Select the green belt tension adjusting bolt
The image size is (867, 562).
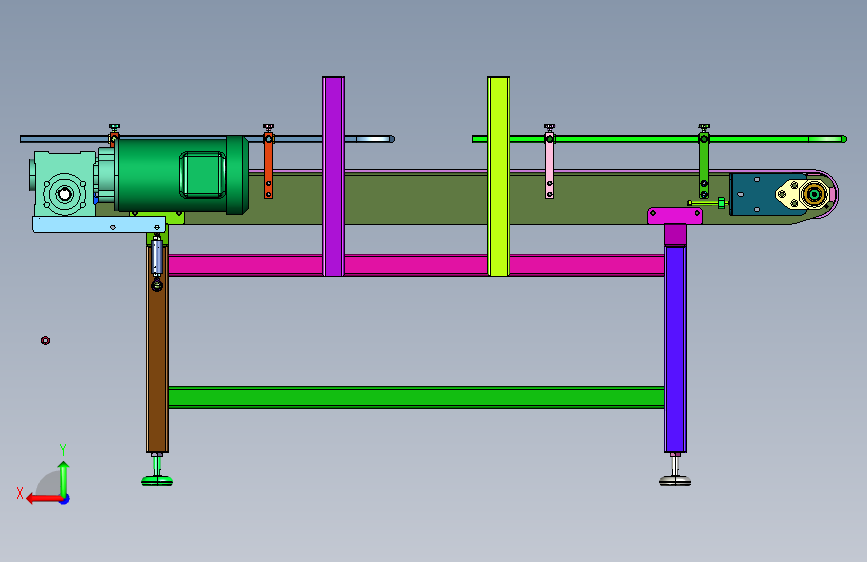coord(707,203)
